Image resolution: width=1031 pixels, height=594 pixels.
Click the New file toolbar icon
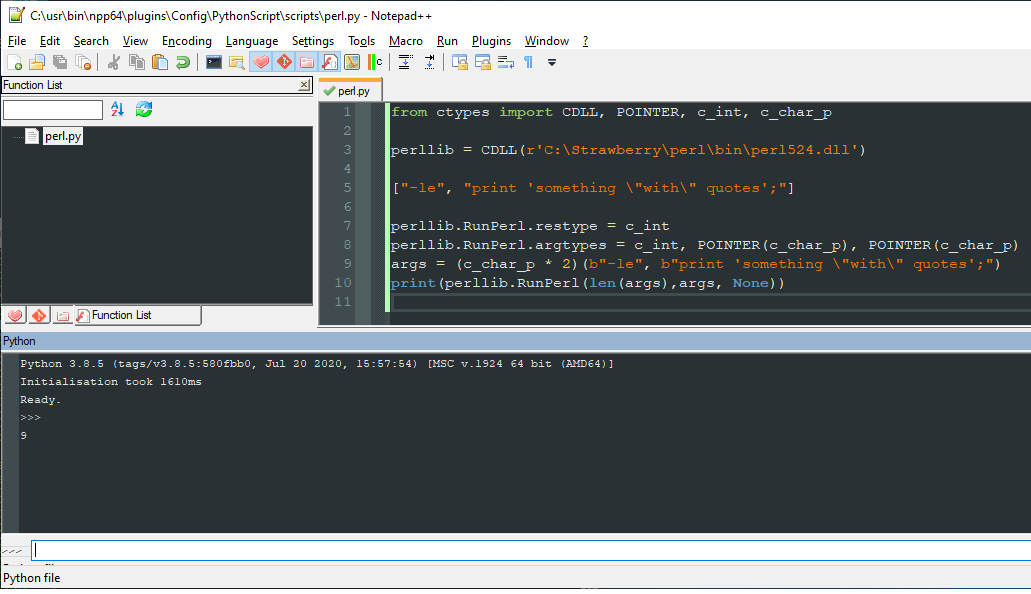14,62
